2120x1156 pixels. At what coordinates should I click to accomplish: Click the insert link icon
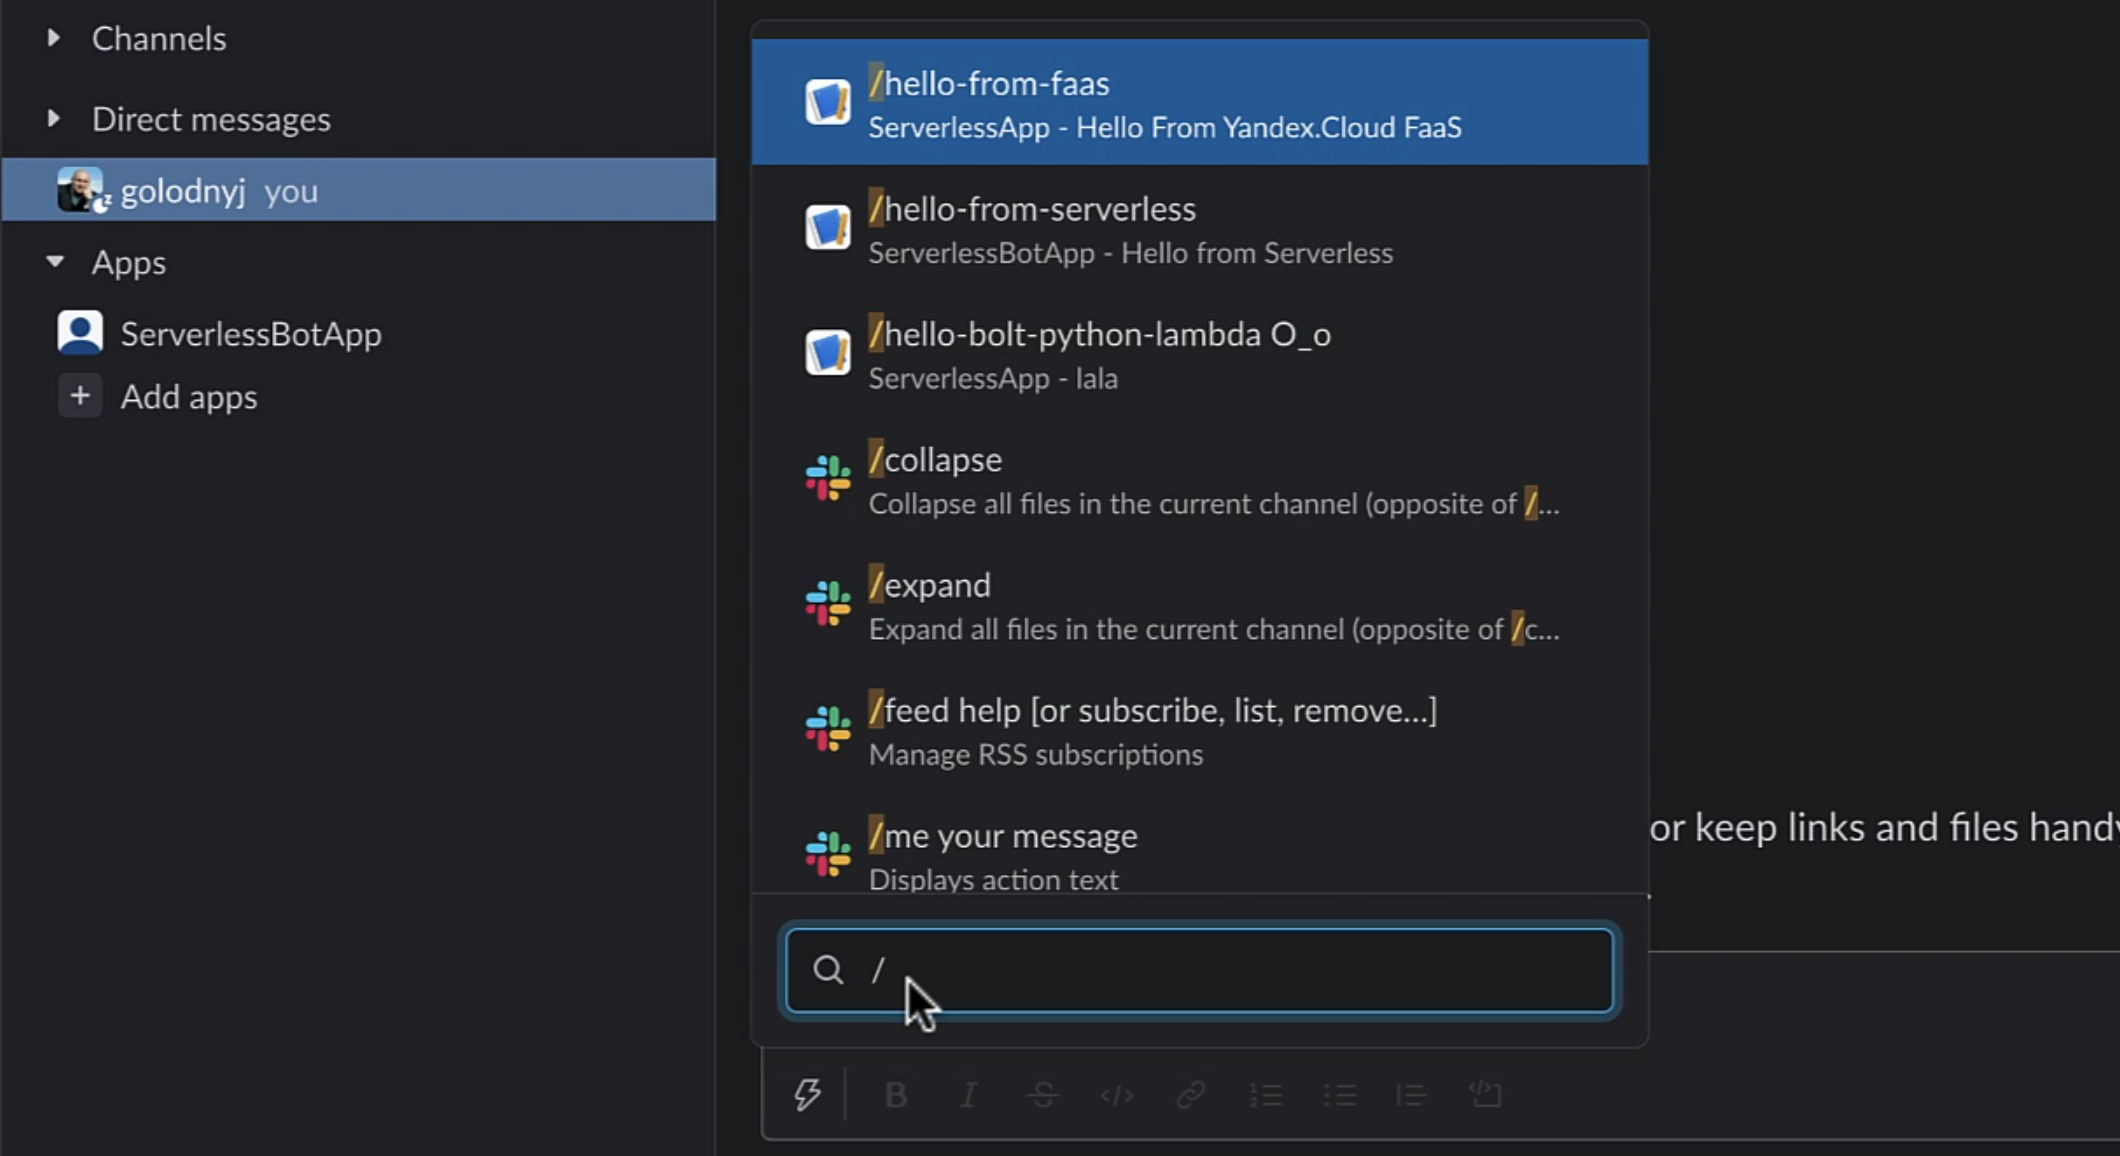[1190, 1096]
